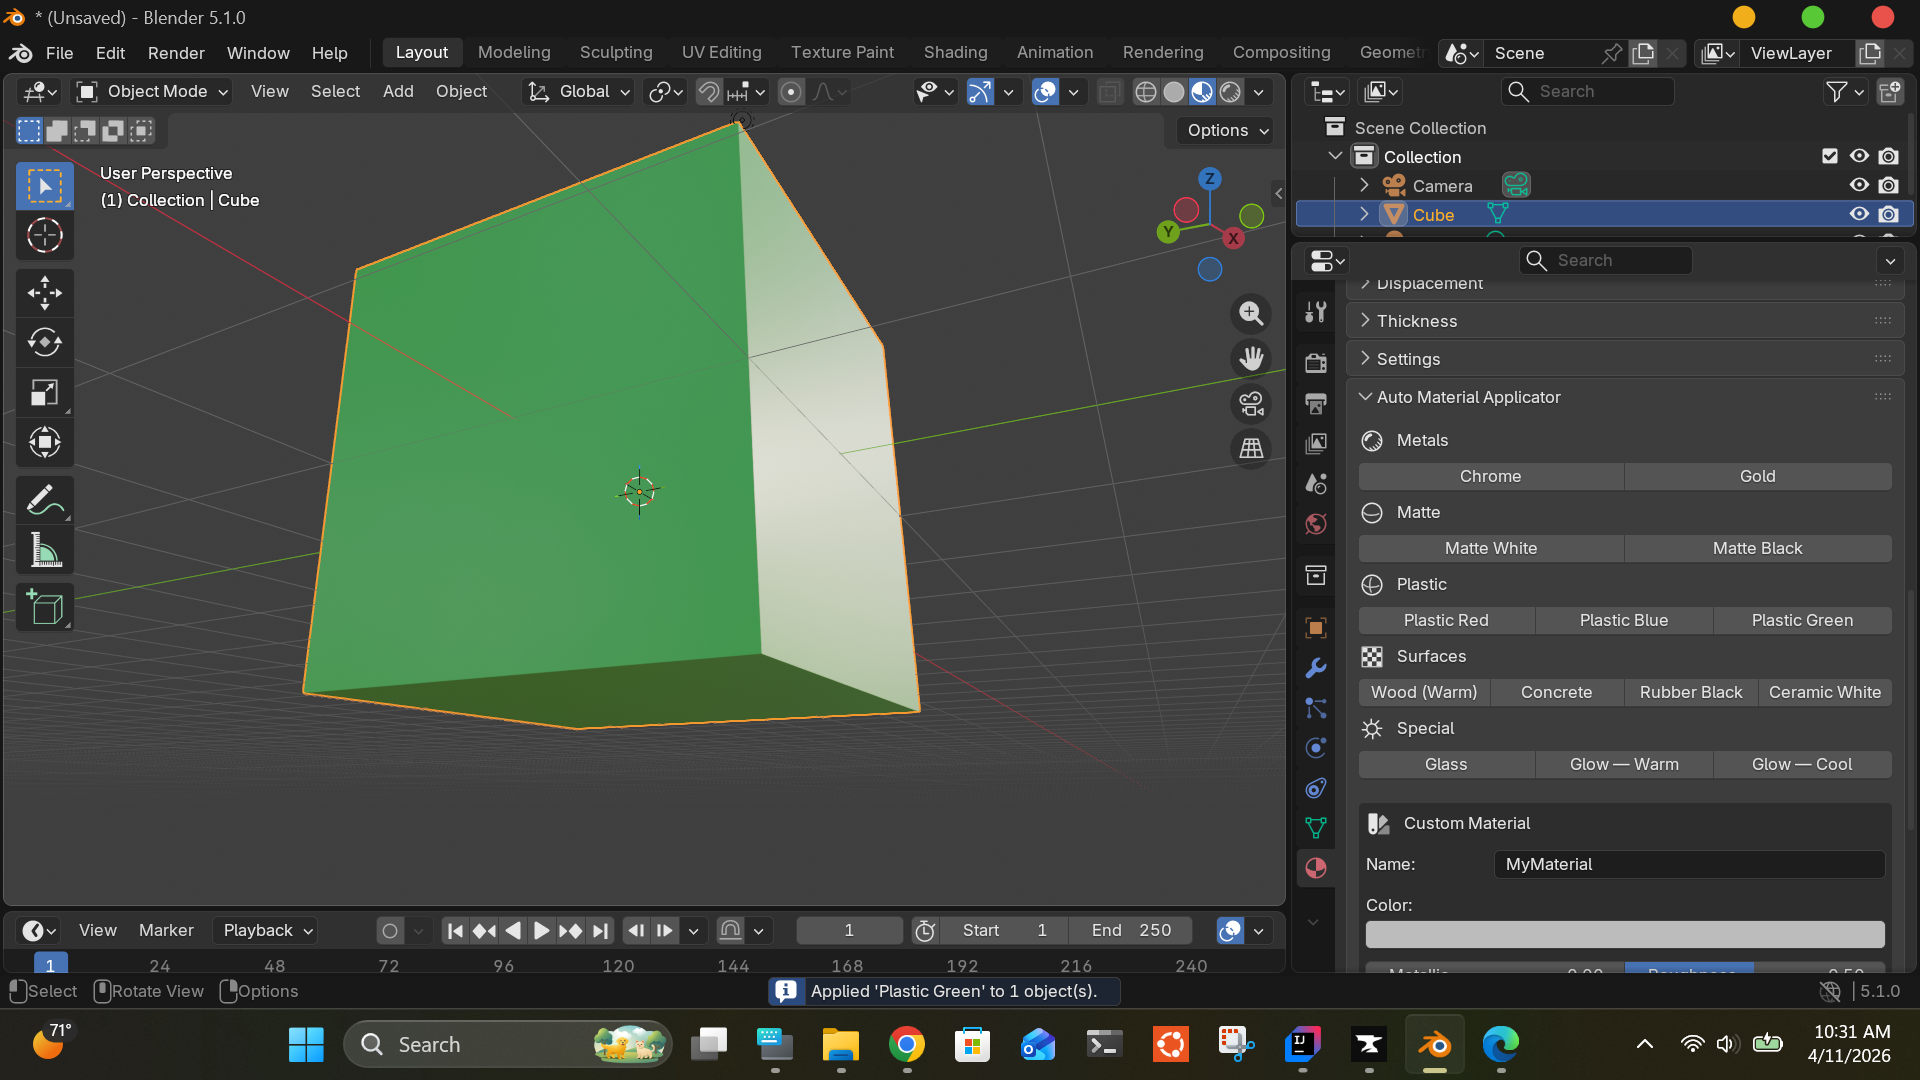Uncheck the Collection exclude checkbox
1920x1080 pixels.
[1830, 156]
